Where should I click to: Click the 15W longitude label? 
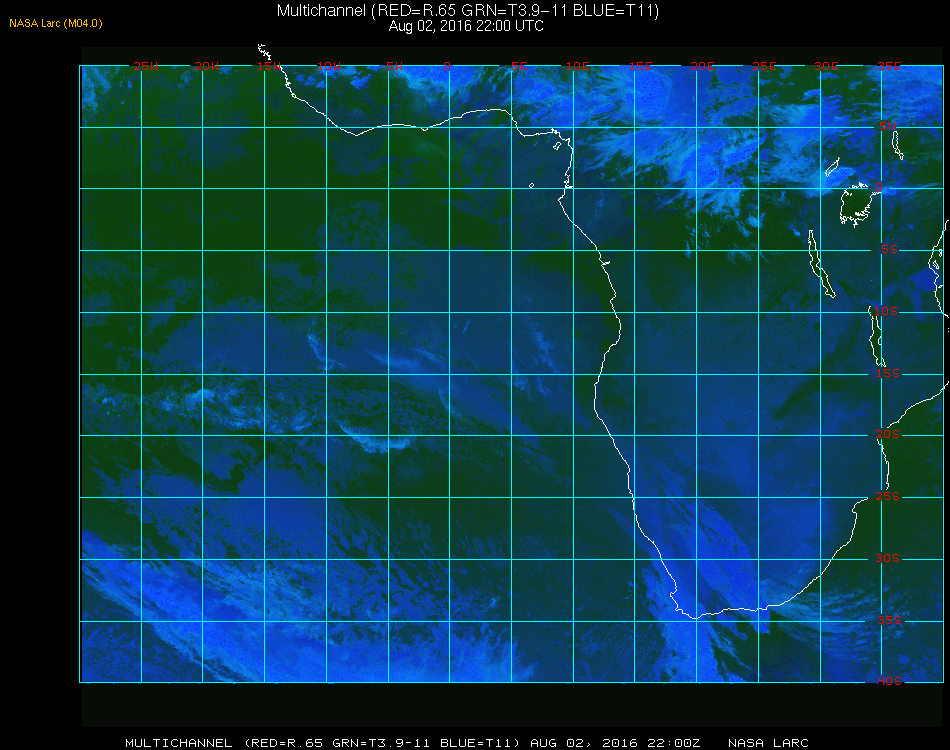point(268,66)
